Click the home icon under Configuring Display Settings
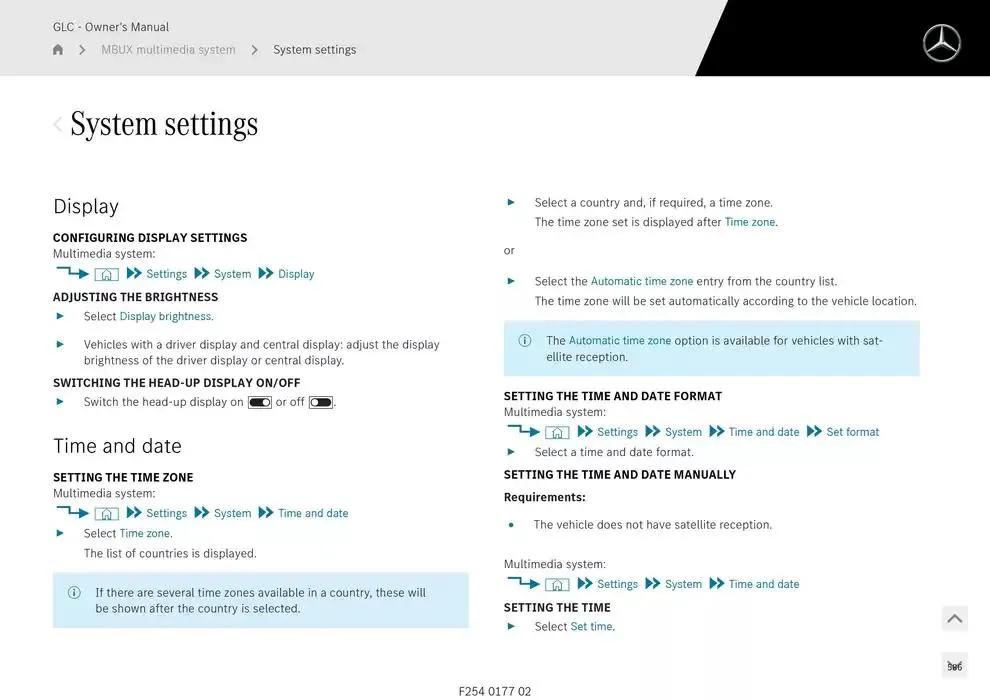990x700 pixels. tap(106, 274)
